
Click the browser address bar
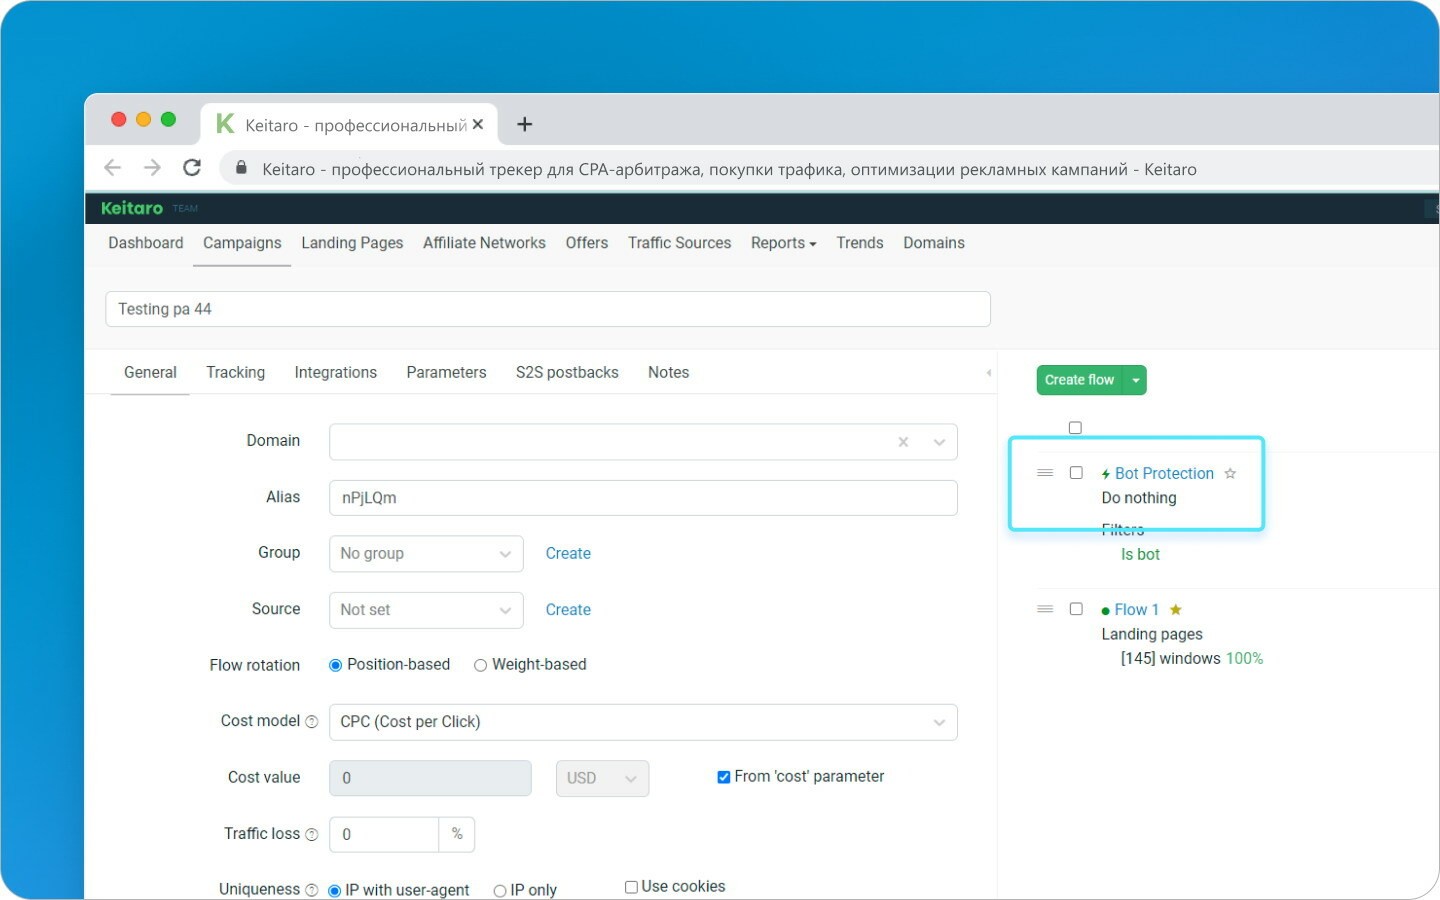pyautogui.click(x=830, y=169)
